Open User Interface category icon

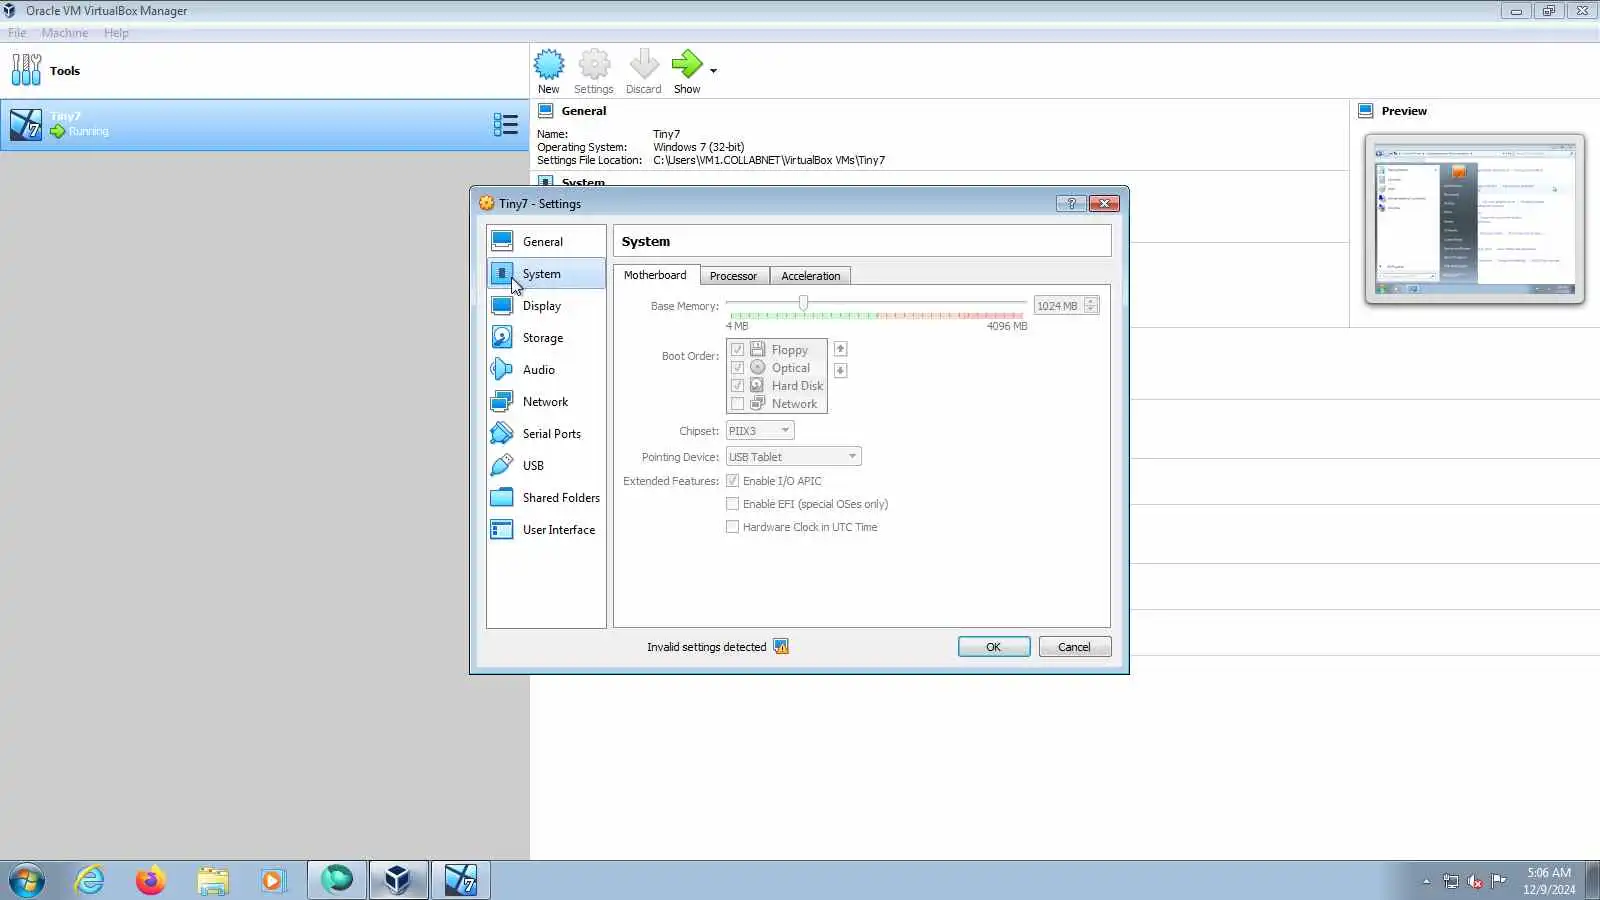click(x=502, y=530)
